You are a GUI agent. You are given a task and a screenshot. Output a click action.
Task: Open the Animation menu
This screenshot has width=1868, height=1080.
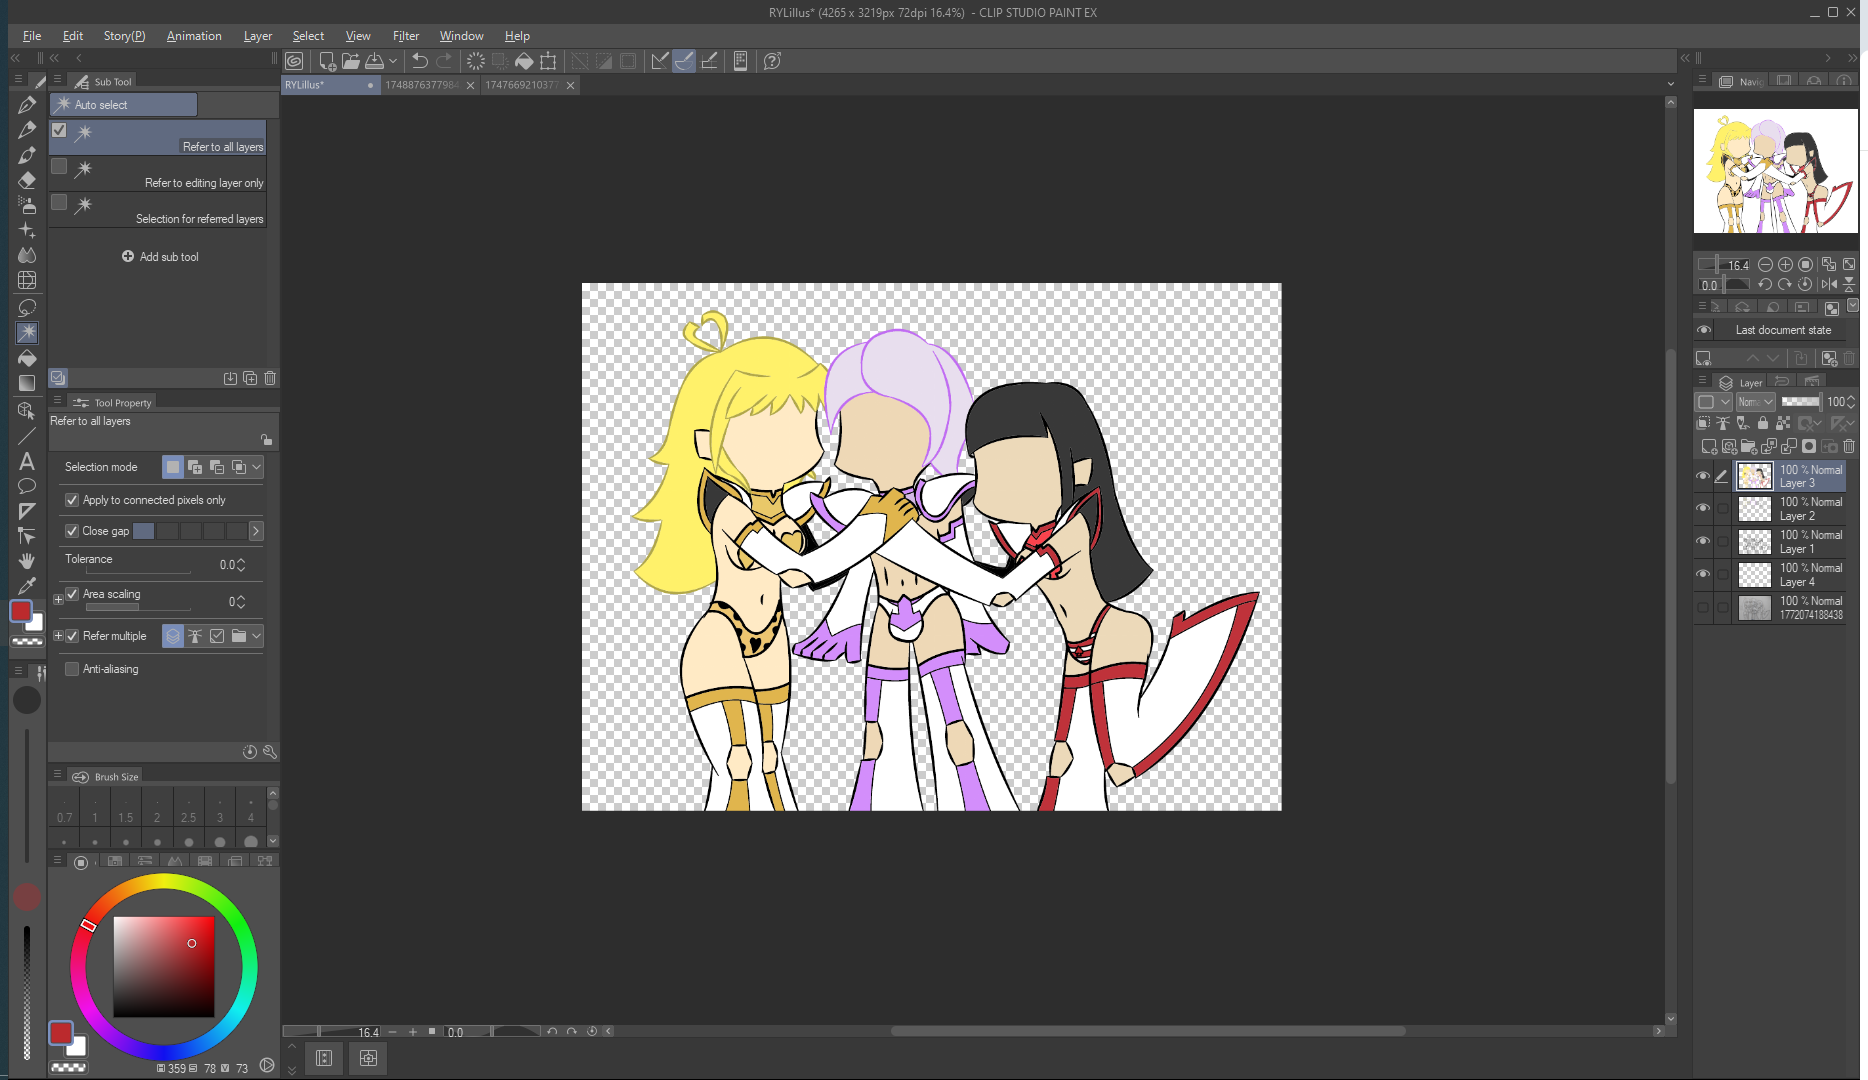tap(194, 36)
